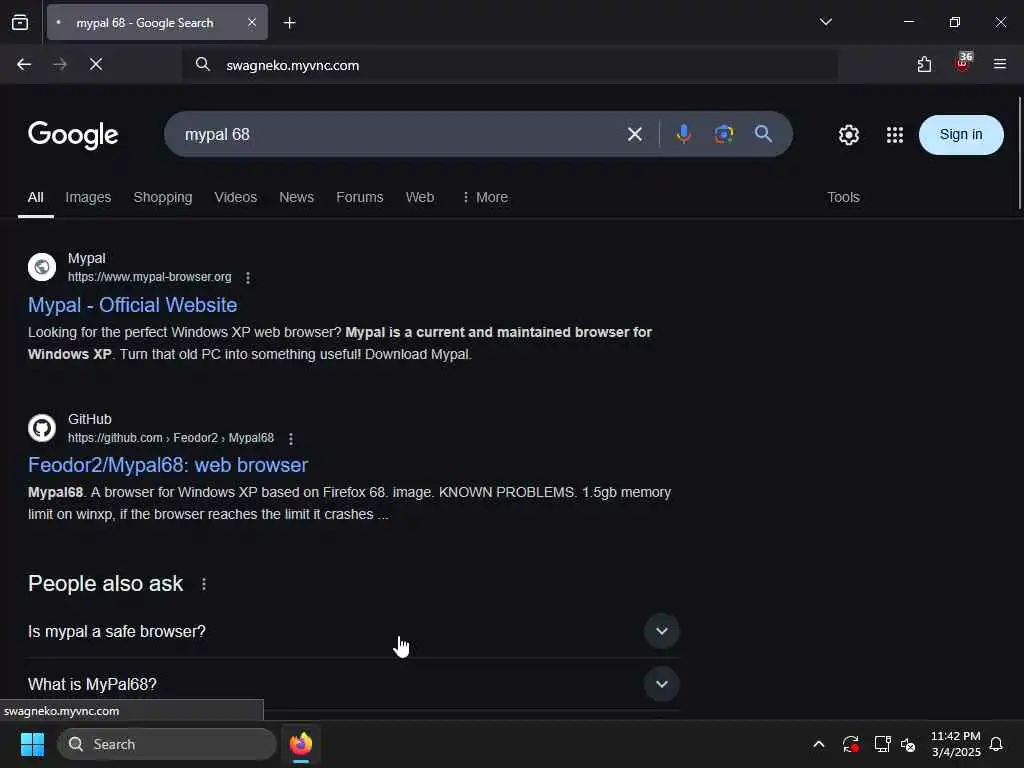Switch to Videos results

point(236,197)
